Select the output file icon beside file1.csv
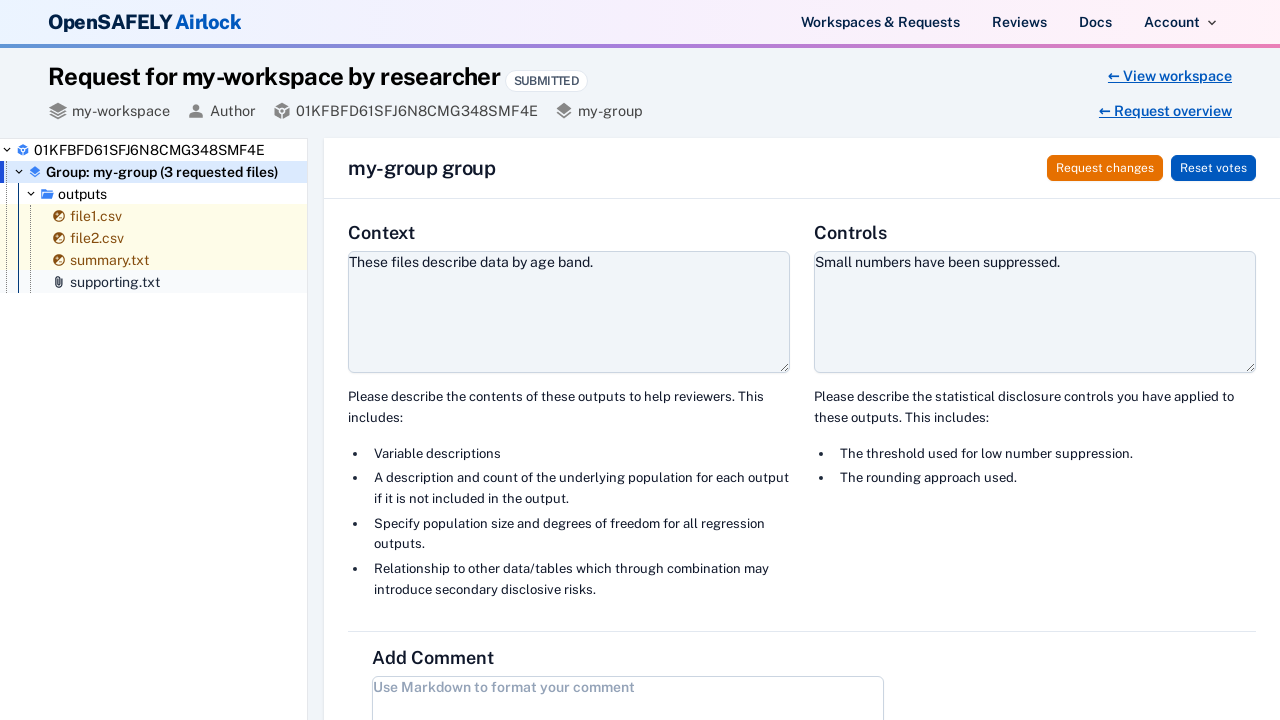 (x=57, y=216)
